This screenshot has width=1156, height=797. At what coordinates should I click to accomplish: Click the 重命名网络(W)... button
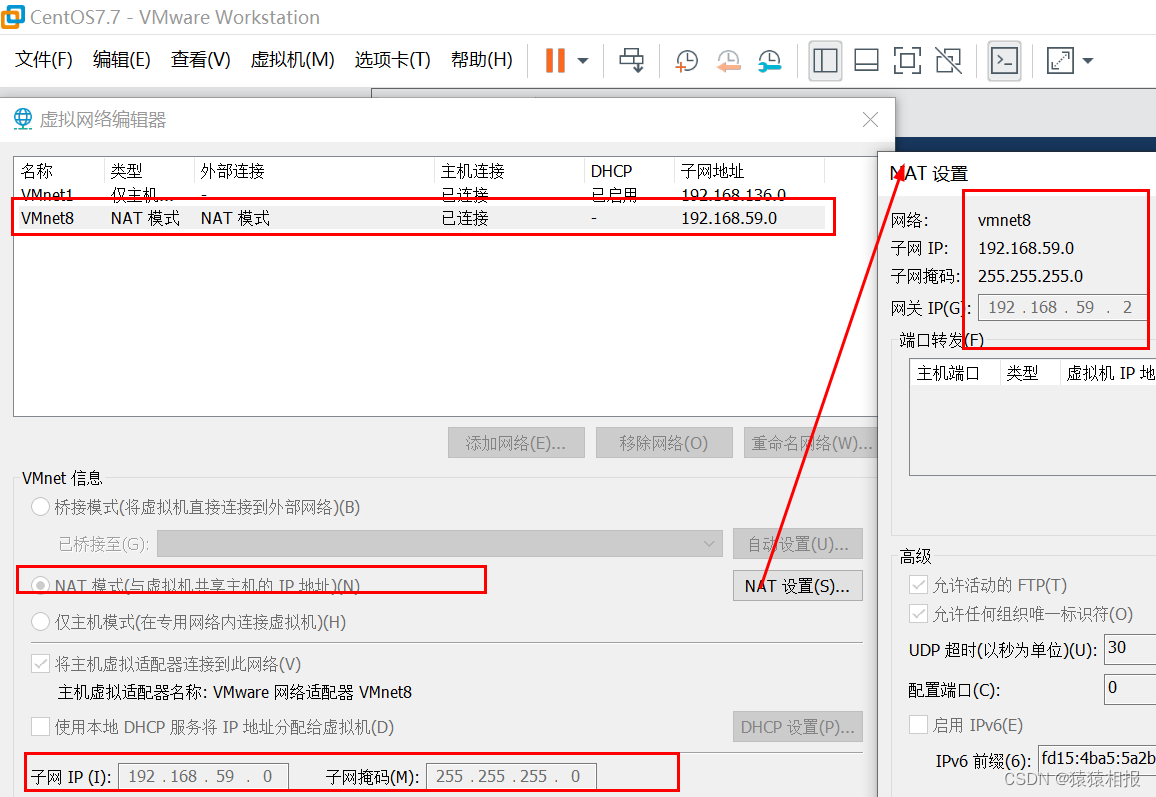coord(811,443)
